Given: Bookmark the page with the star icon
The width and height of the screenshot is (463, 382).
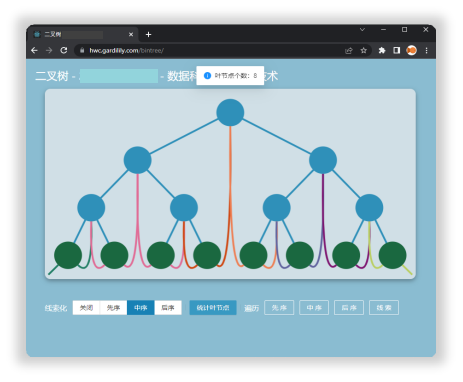Looking at the screenshot, I should click(364, 50).
